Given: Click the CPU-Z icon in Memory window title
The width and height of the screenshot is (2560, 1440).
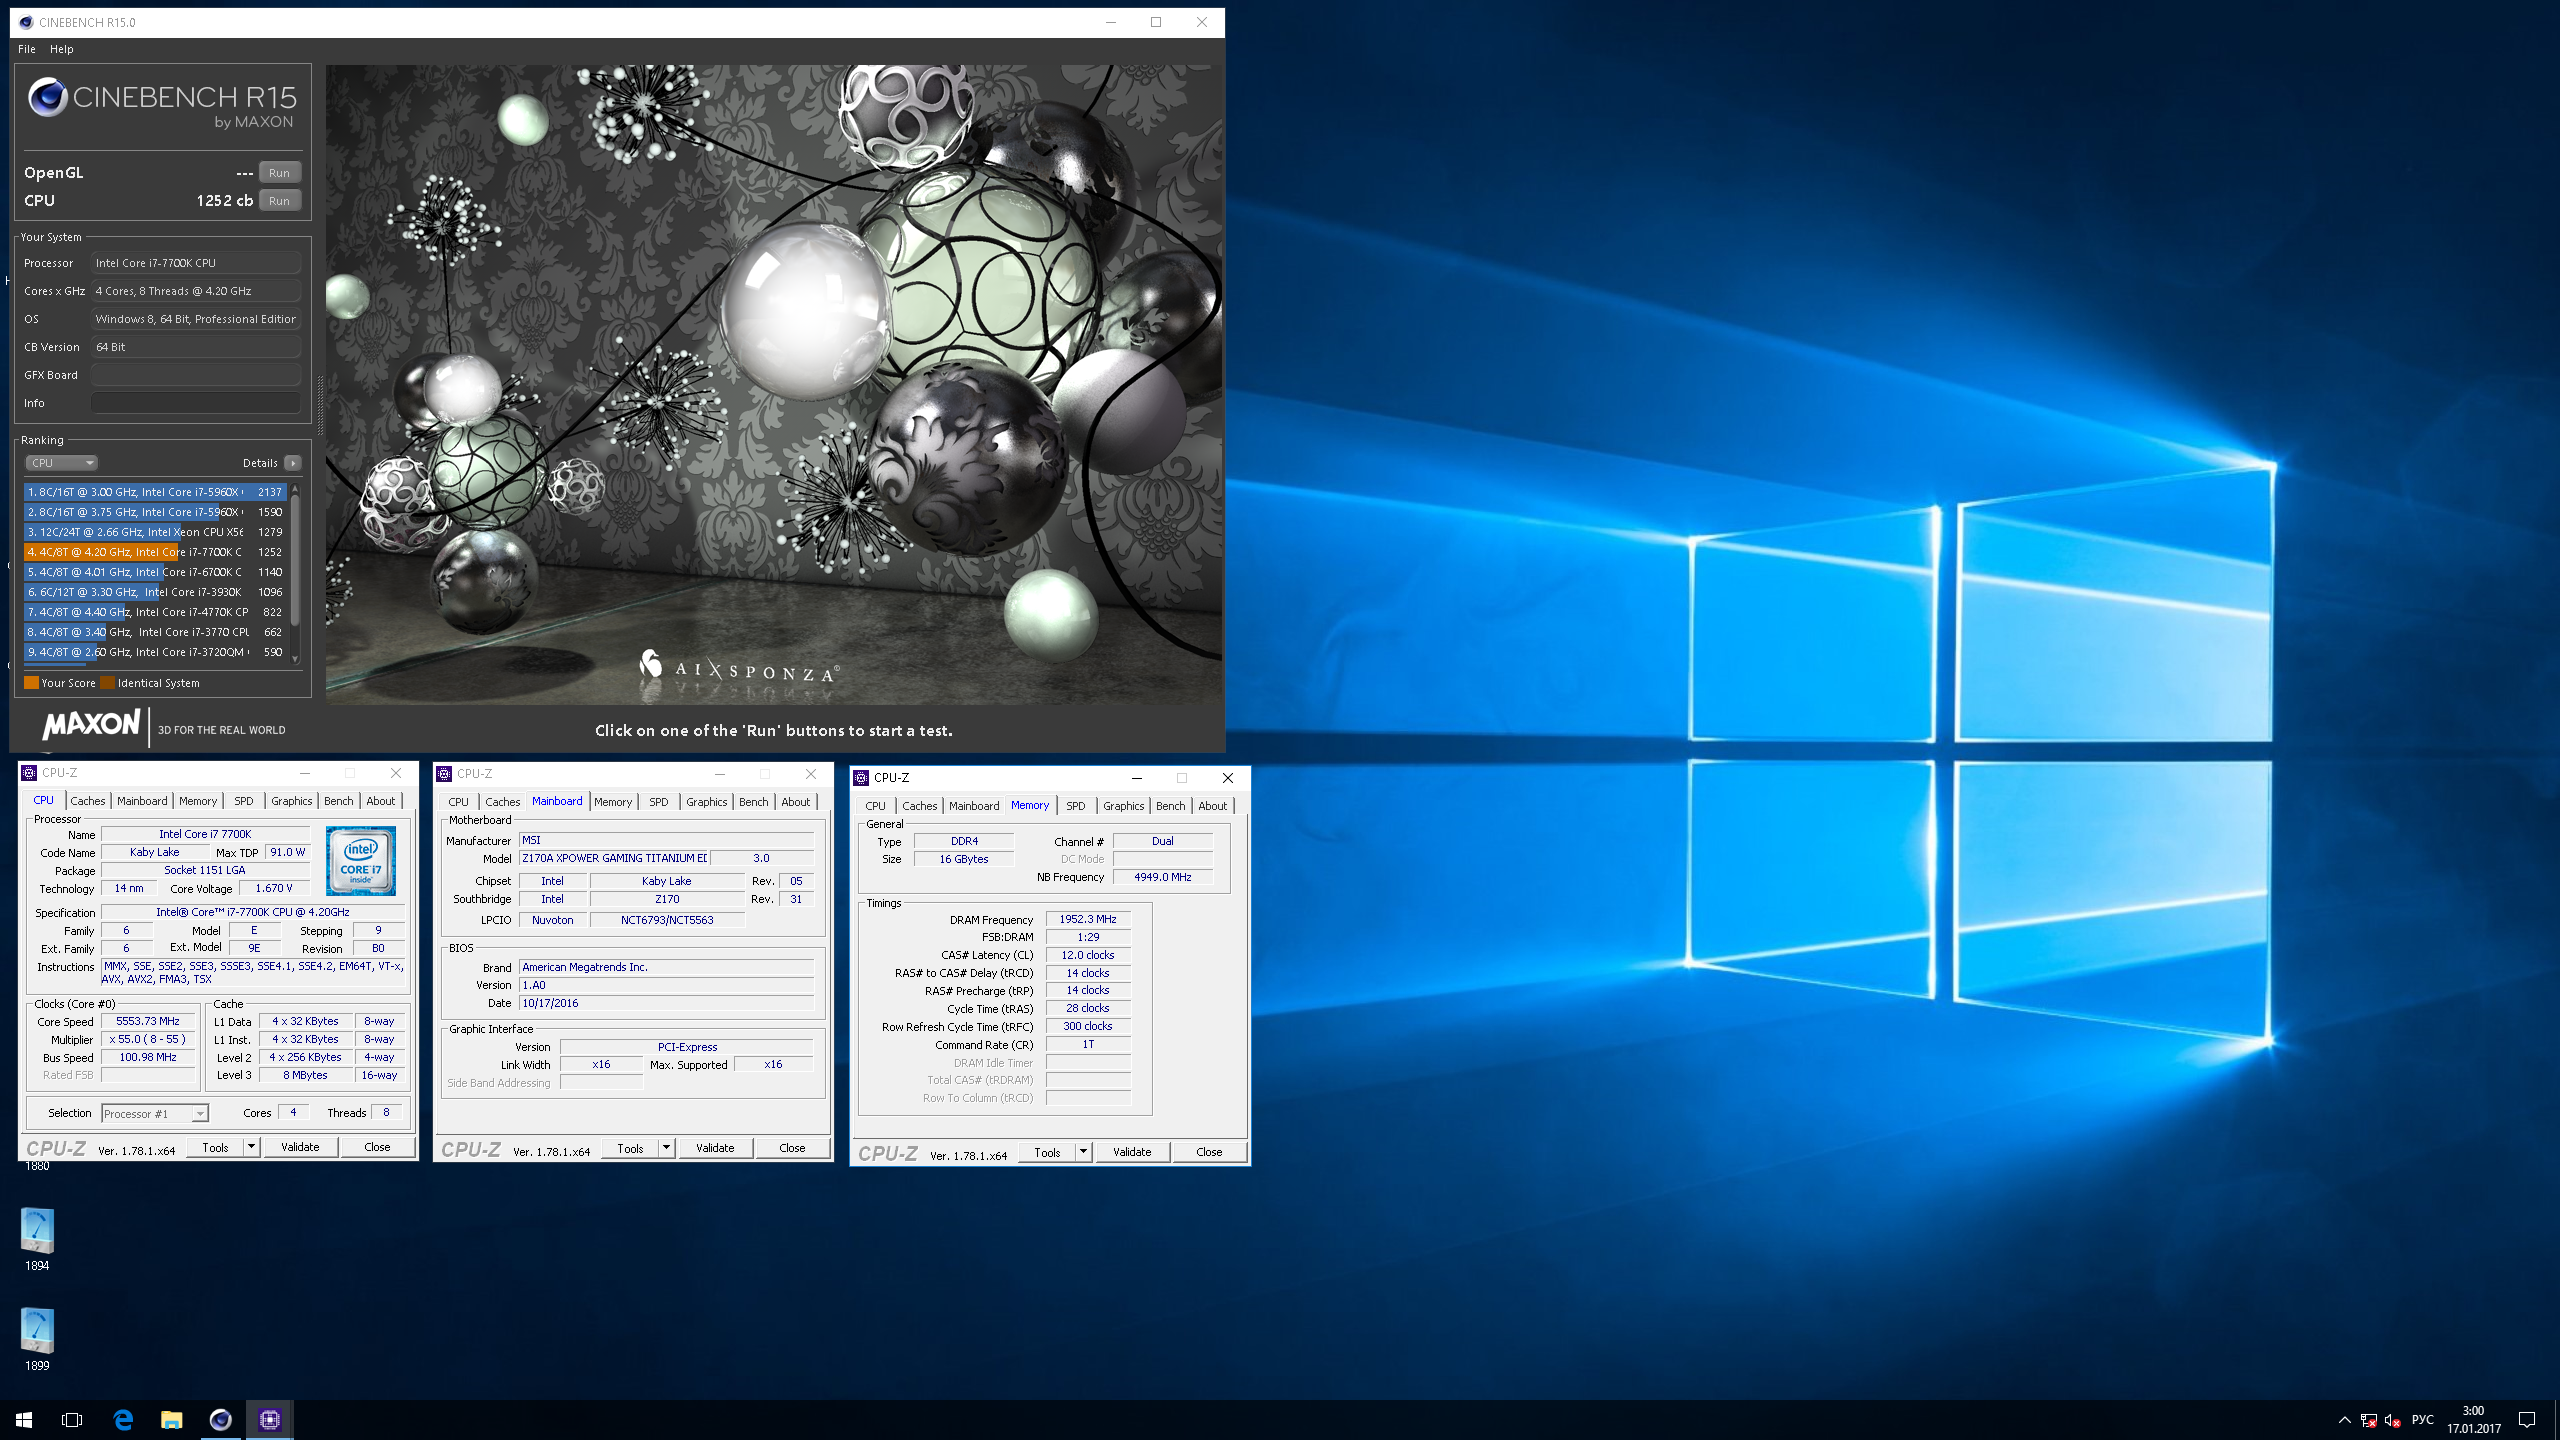Looking at the screenshot, I should 861,778.
